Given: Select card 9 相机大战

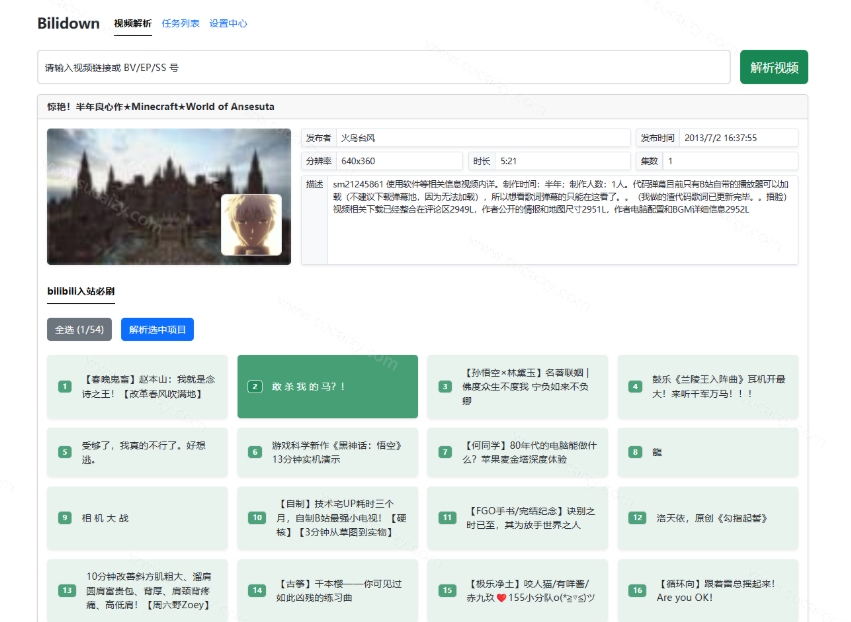Looking at the screenshot, I should [x=137, y=518].
